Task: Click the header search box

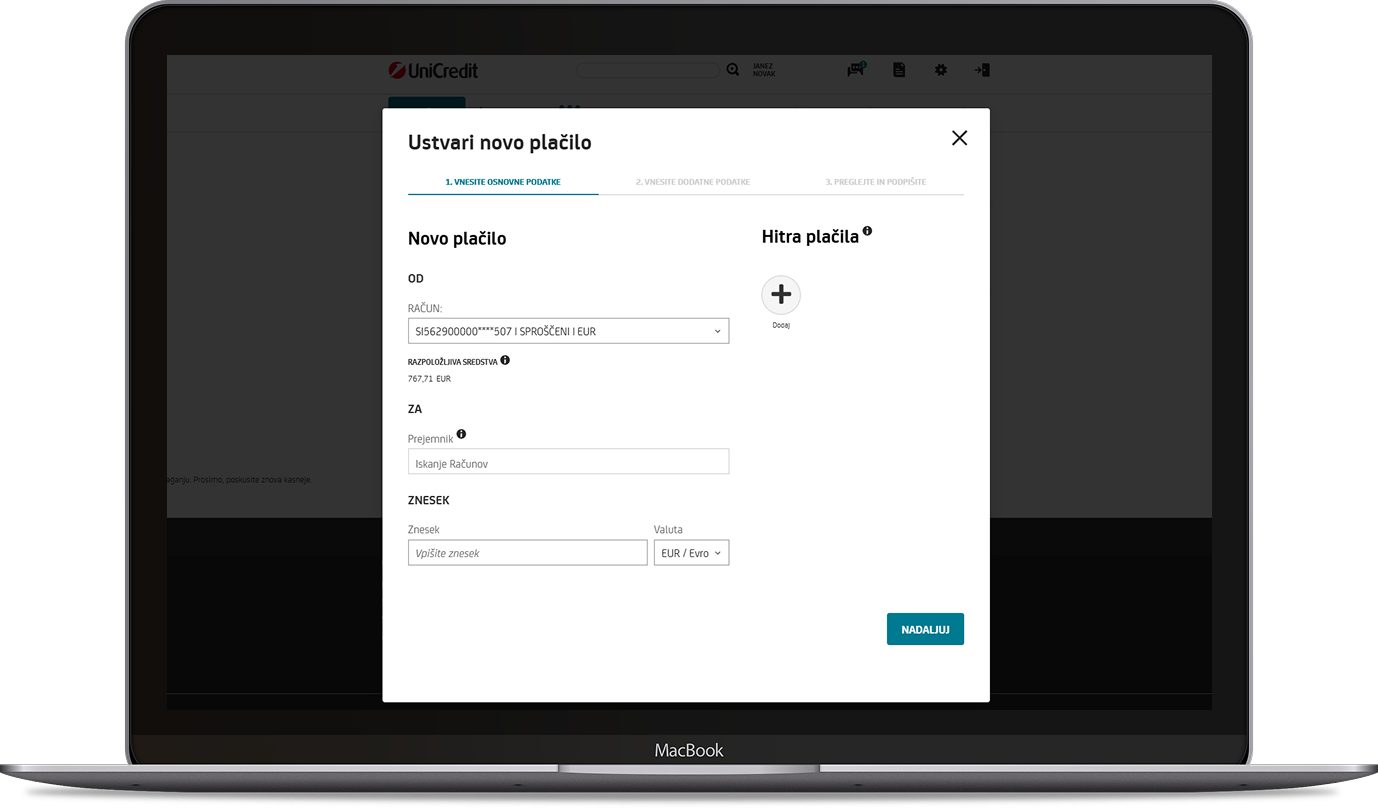Action: [647, 70]
